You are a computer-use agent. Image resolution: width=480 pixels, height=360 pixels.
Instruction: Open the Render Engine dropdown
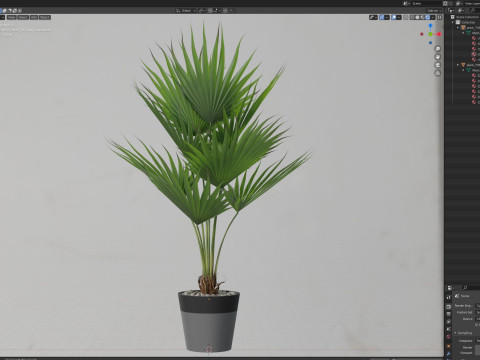tap(478, 306)
